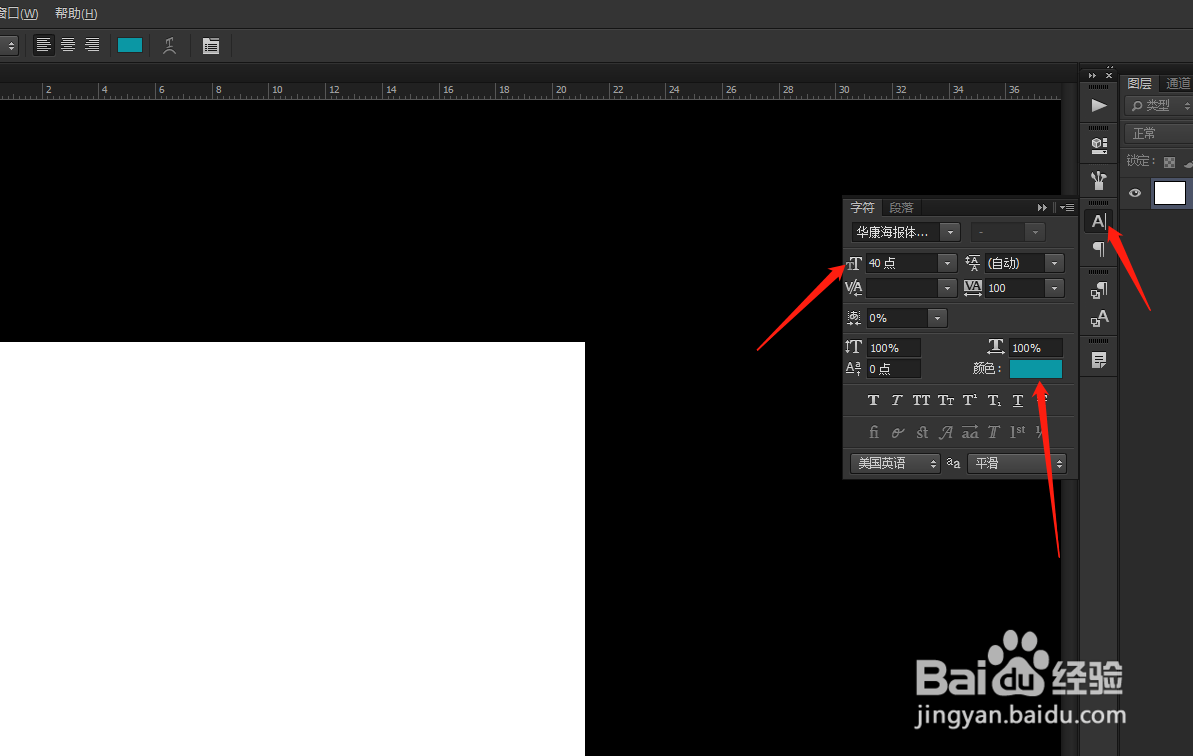Click the tracking VA icon

972,287
